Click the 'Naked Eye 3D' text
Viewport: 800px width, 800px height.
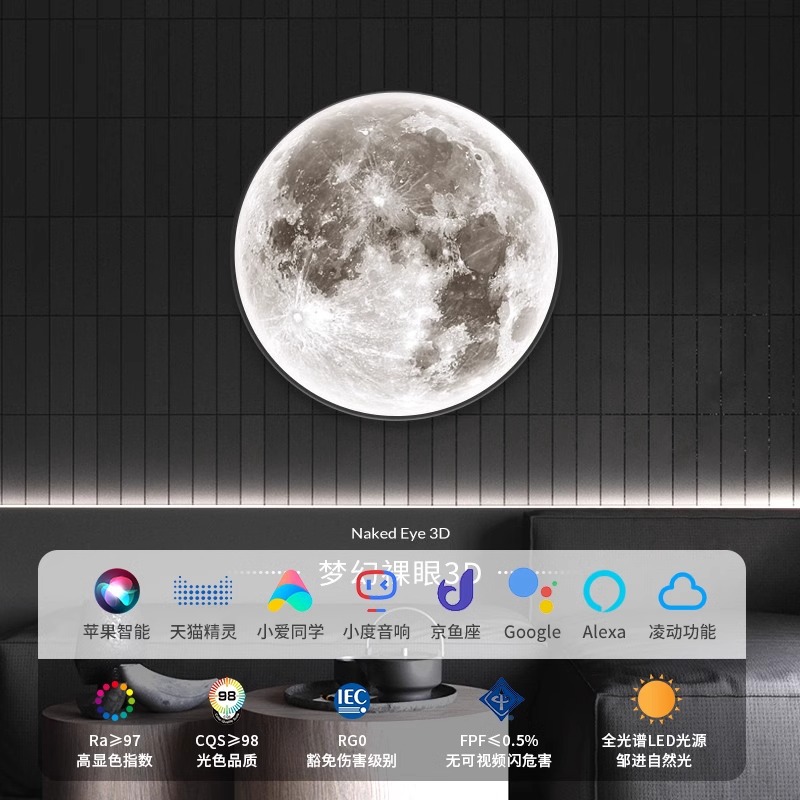coord(401,534)
